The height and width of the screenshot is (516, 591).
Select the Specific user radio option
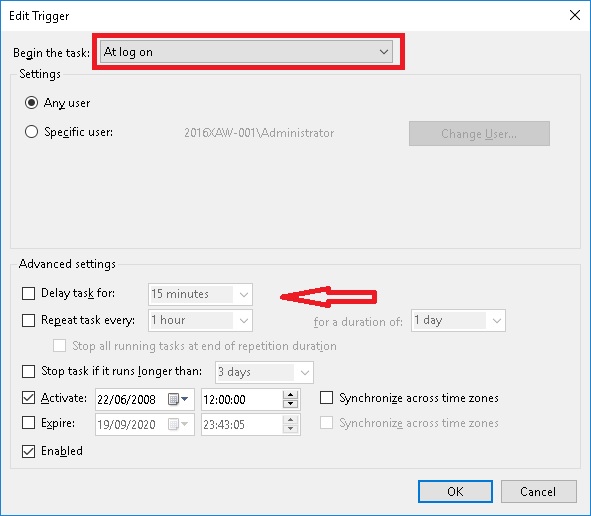(x=31, y=132)
